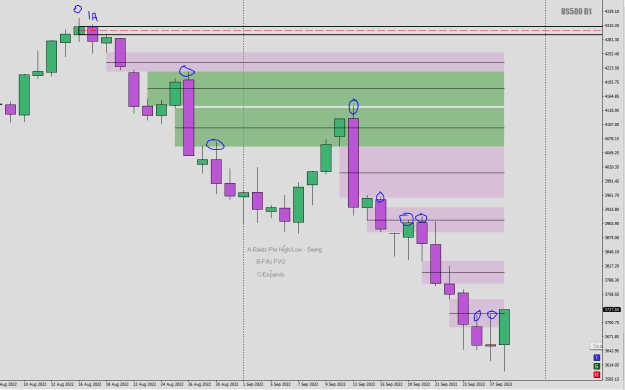Select the 'A-Raids Pre High/Low - Swing' text label

(284, 250)
